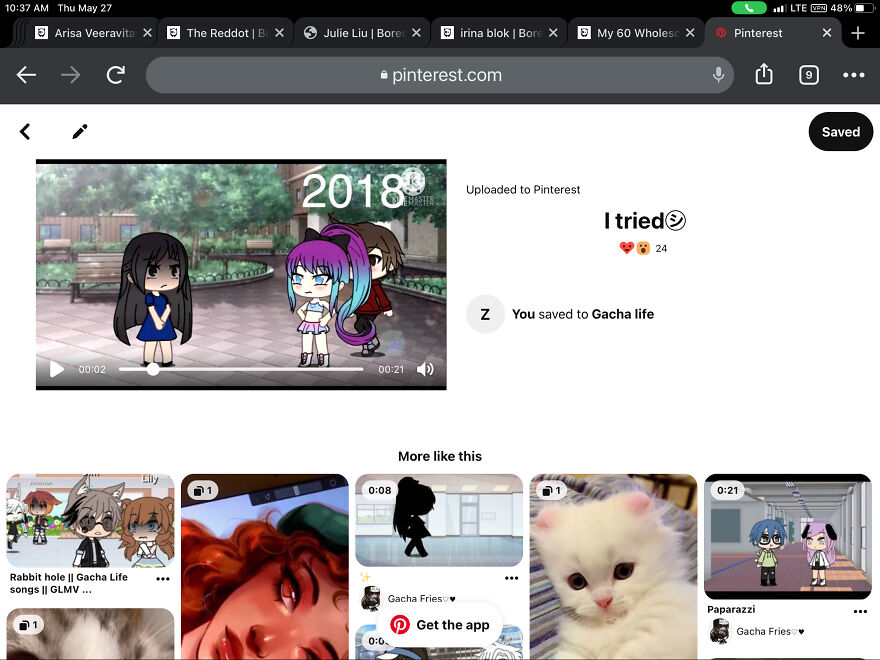Open the tab switcher showing 9 tabs
The height and width of the screenshot is (660, 880).
tap(808, 75)
